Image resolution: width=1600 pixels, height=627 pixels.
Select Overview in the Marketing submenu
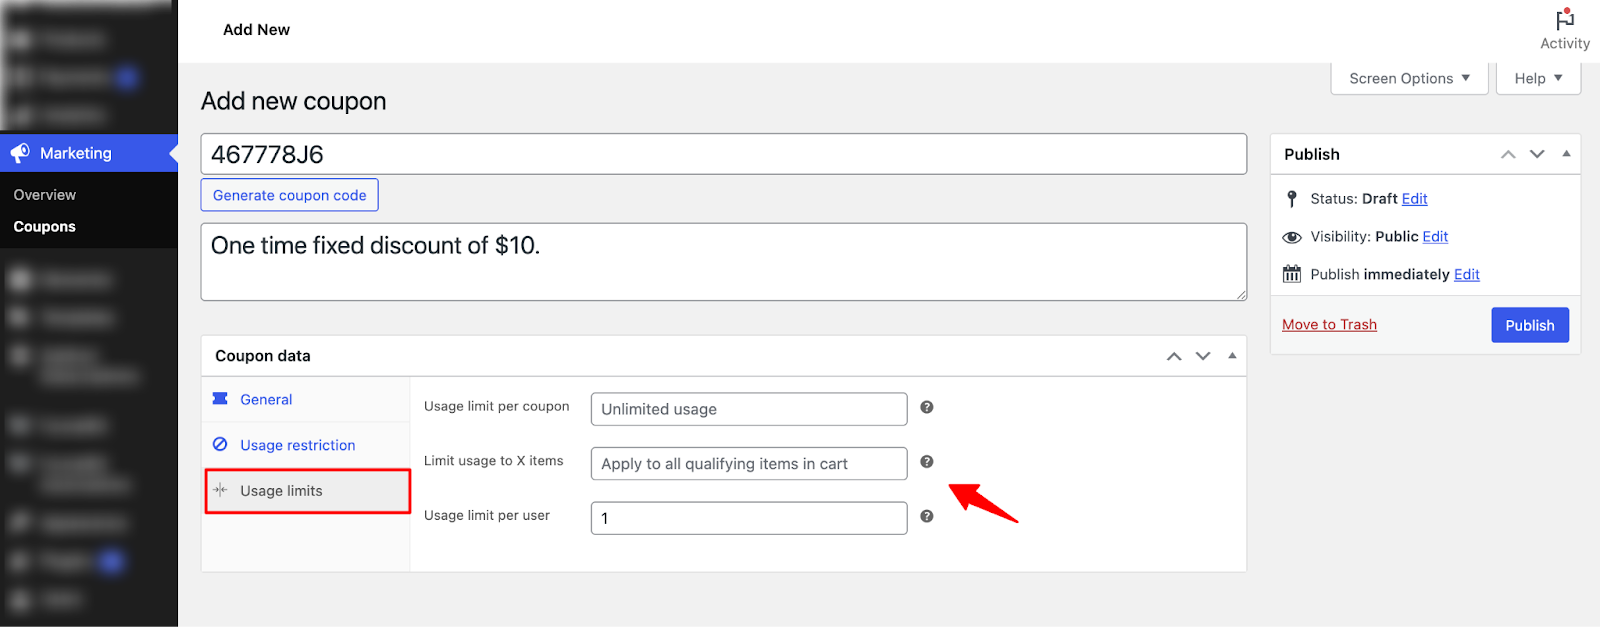pos(45,195)
